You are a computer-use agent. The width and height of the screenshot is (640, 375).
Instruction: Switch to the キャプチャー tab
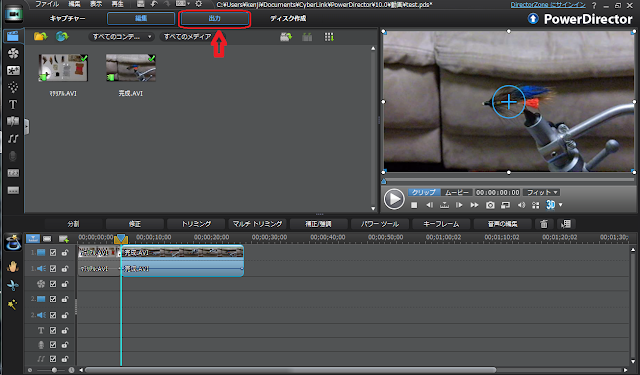tap(67, 19)
